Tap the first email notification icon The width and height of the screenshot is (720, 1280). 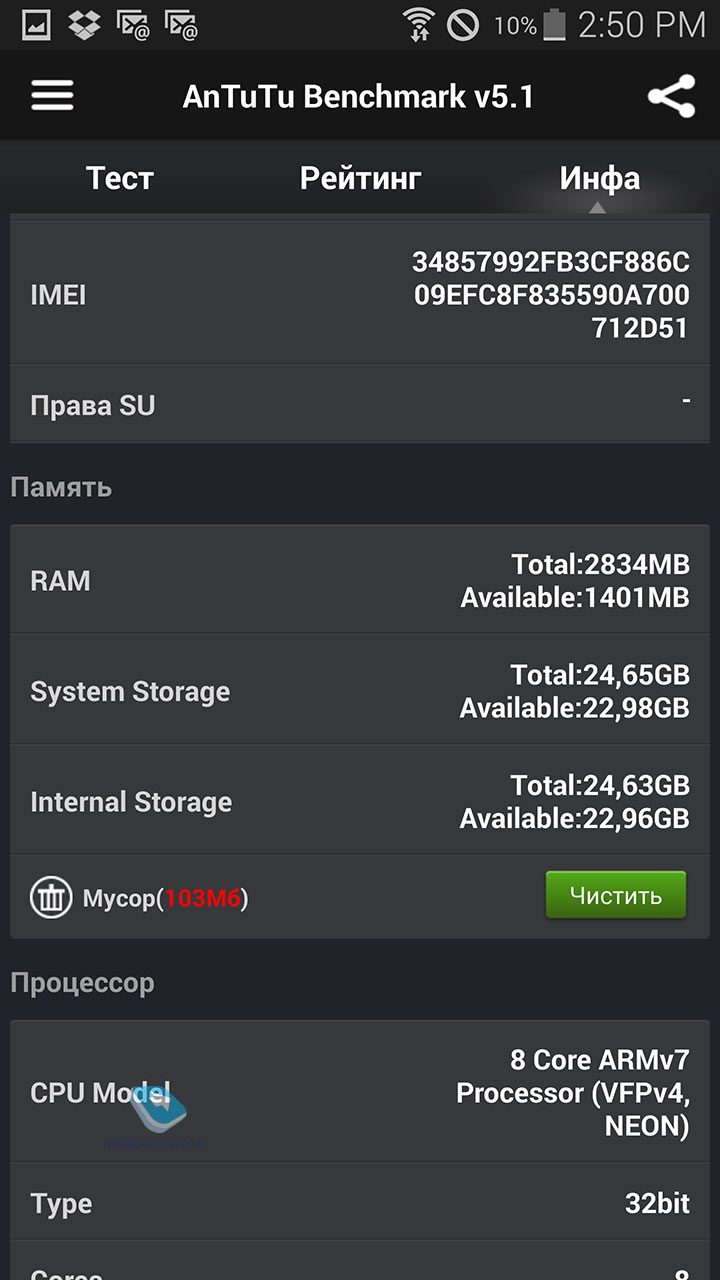[133, 24]
